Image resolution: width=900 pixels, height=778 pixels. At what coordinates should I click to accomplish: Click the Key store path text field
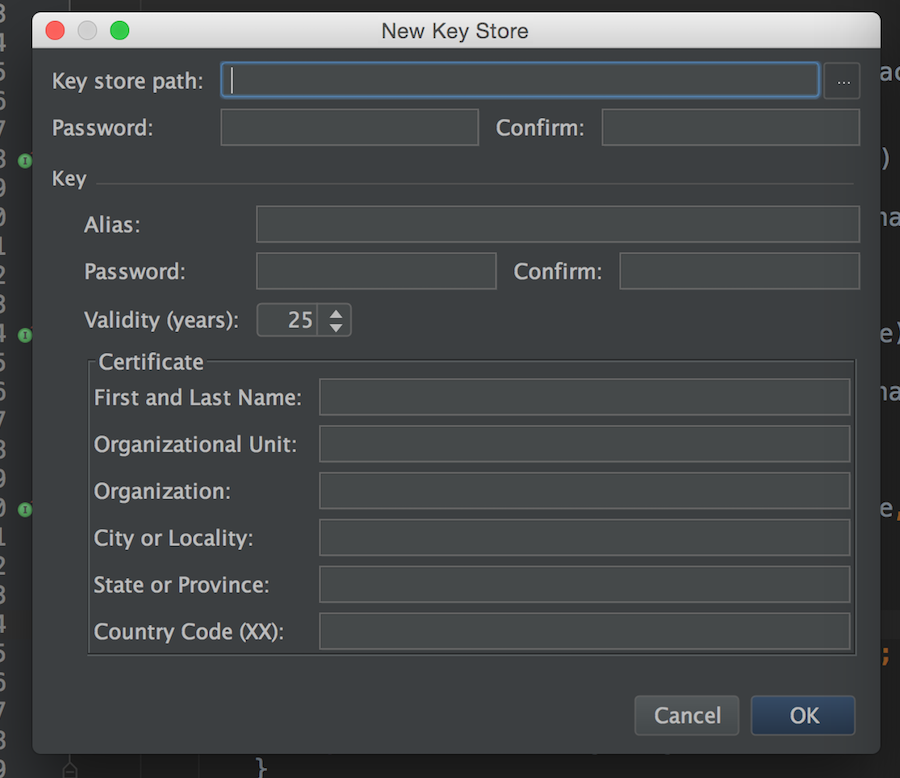pos(520,81)
